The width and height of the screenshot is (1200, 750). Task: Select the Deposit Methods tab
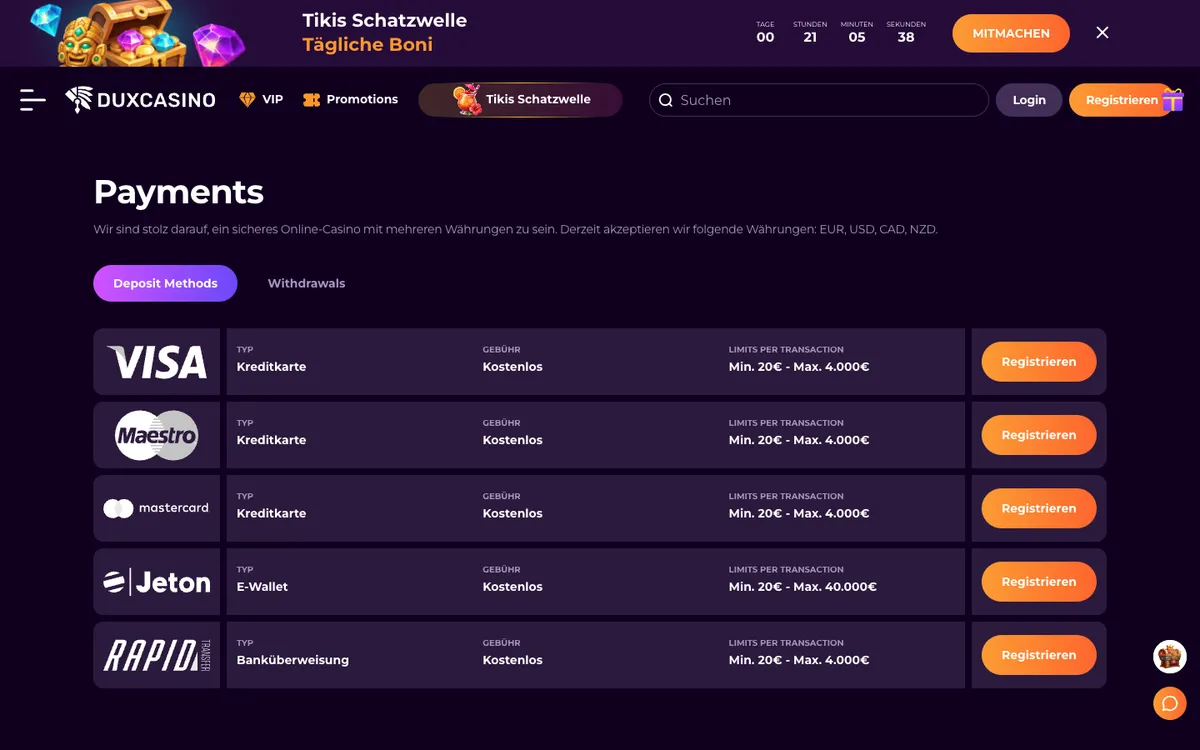click(165, 283)
